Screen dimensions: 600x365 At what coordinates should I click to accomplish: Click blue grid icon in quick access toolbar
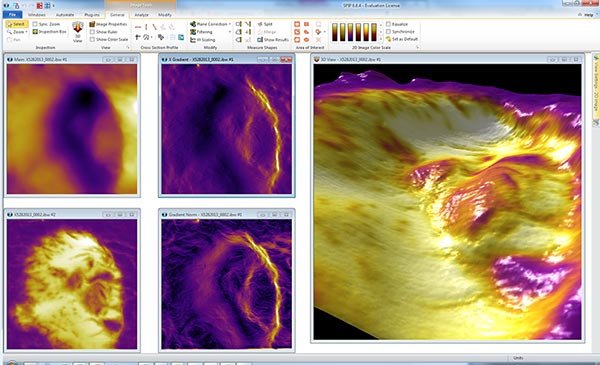47,6
